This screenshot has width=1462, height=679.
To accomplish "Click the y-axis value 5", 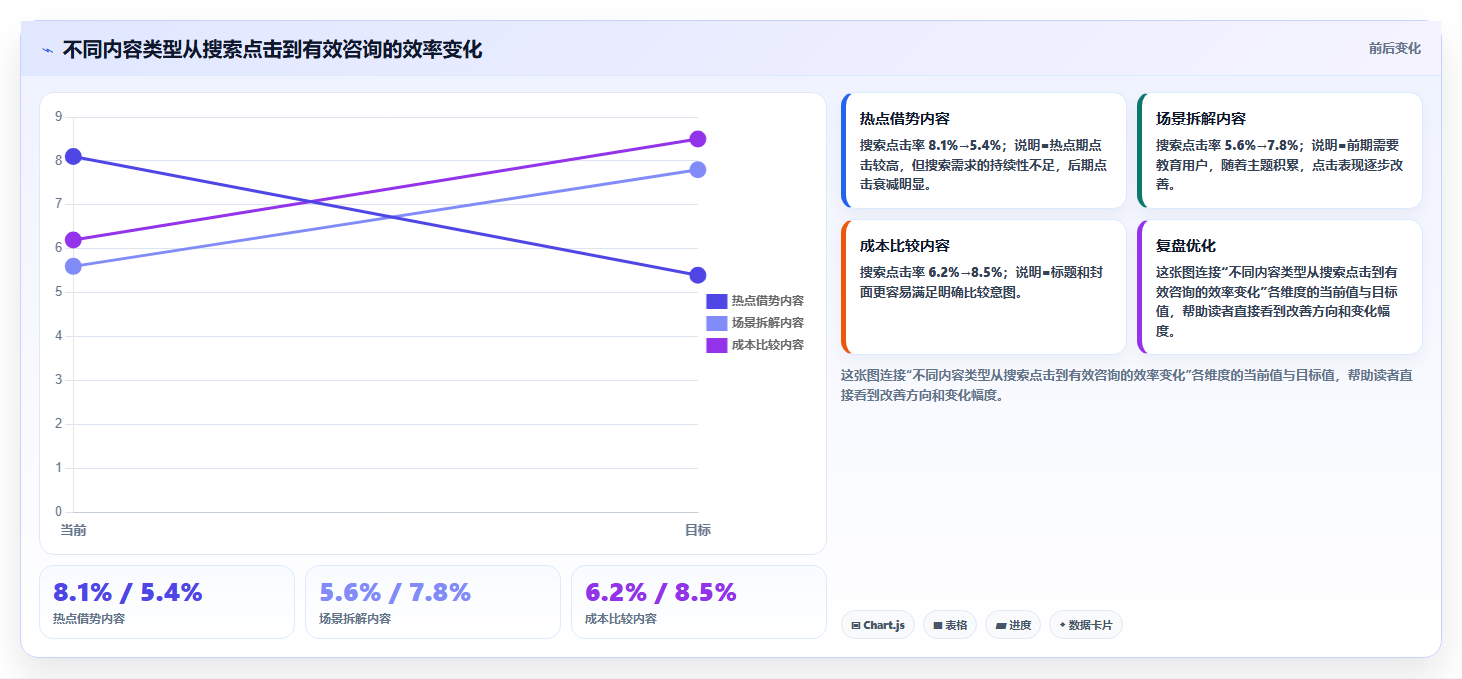I will tap(58, 292).
